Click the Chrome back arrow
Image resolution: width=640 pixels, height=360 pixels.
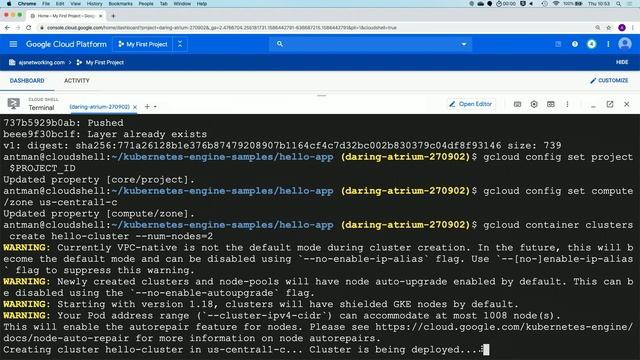pyautogui.click(x=7, y=27)
